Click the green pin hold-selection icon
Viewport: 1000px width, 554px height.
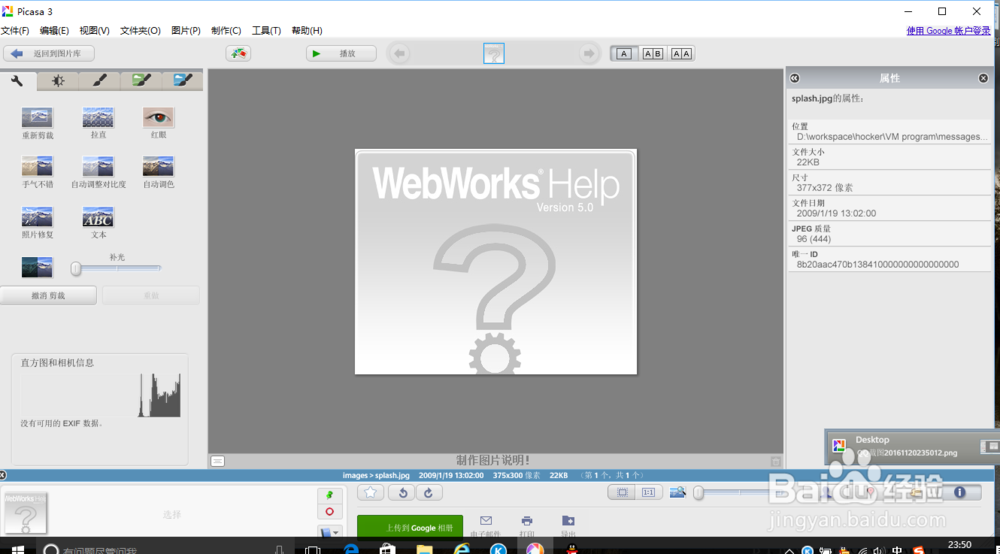click(x=330, y=495)
